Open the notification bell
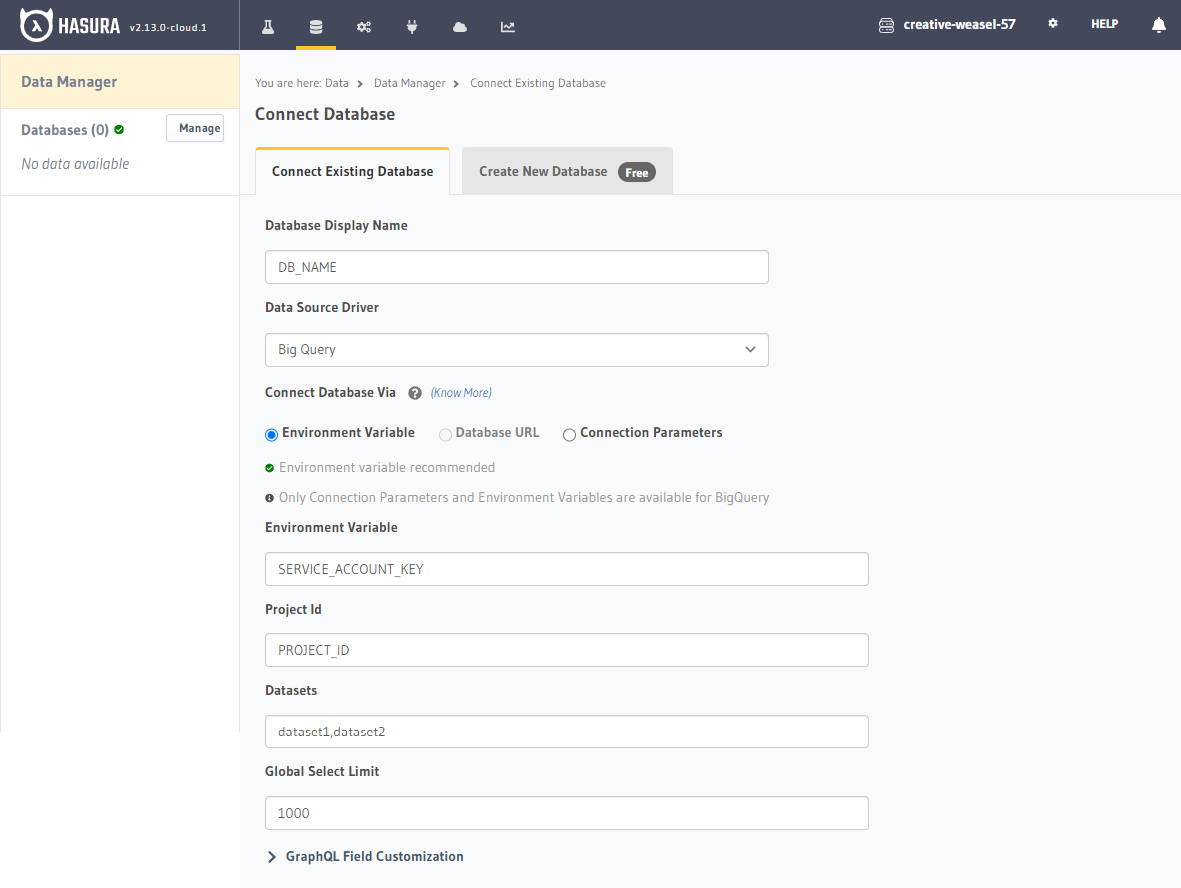 point(1158,24)
